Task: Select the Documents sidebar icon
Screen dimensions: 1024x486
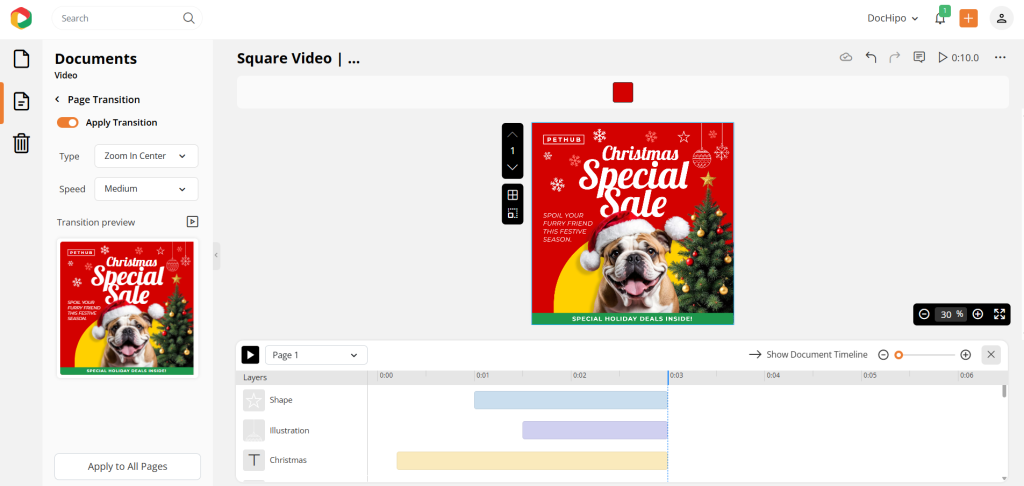Action: click(x=22, y=101)
